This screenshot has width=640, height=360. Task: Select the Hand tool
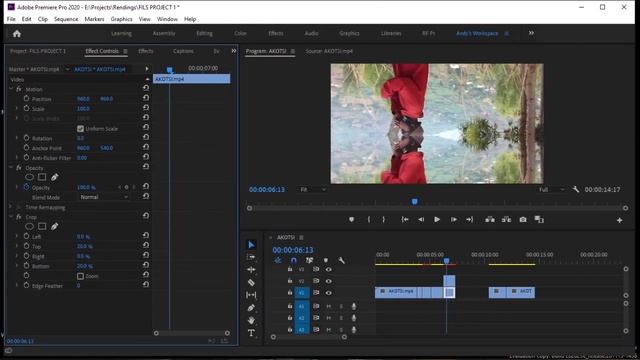coord(251,320)
